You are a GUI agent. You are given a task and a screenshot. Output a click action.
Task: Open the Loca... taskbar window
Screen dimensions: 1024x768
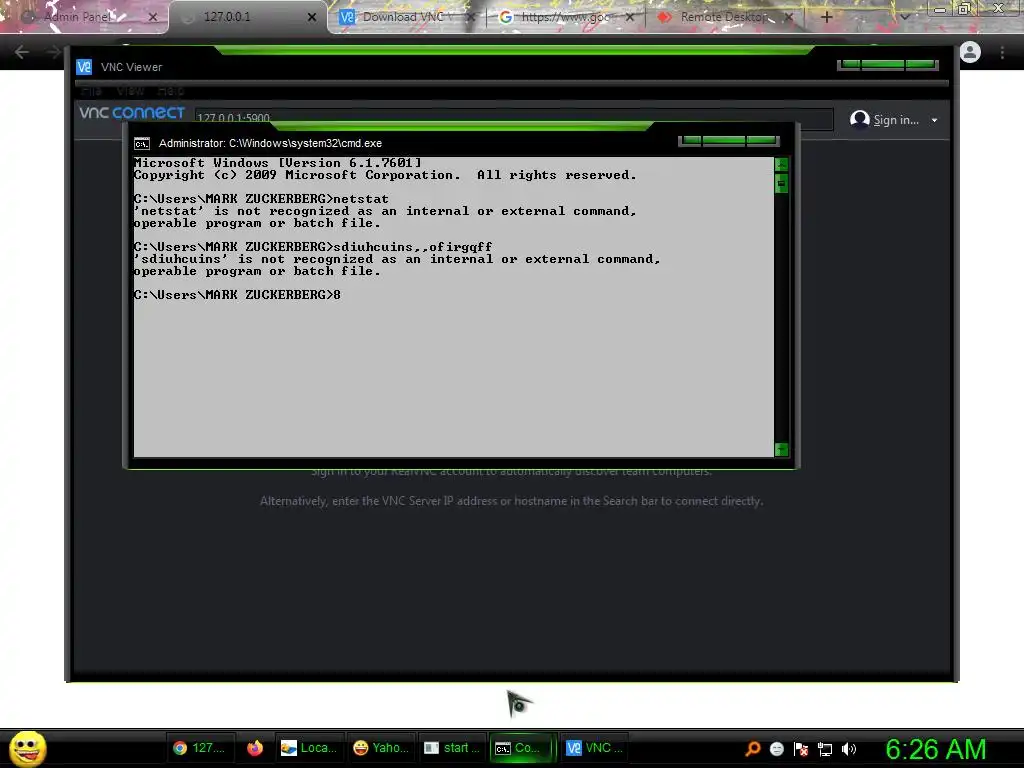click(308, 748)
